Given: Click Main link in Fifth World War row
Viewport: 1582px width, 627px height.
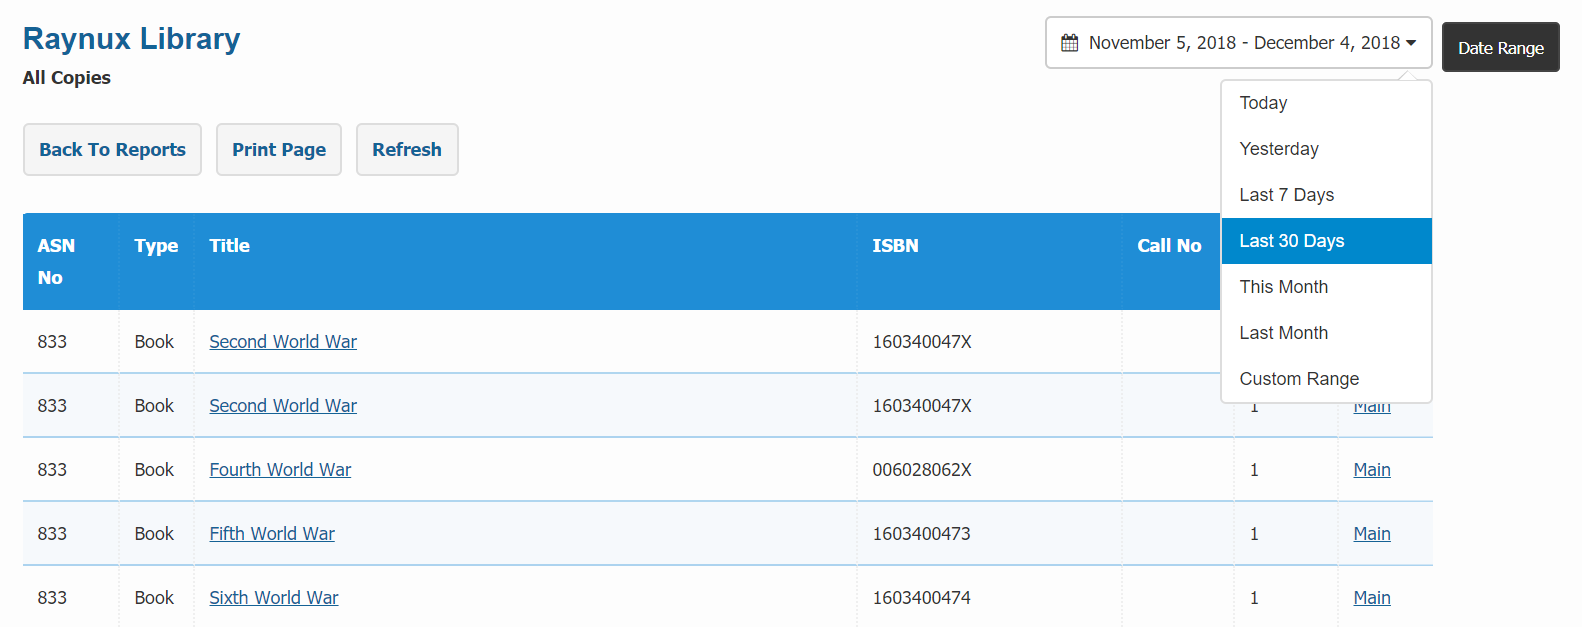Looking at the screenshot, I should (x=1372, y=534).
